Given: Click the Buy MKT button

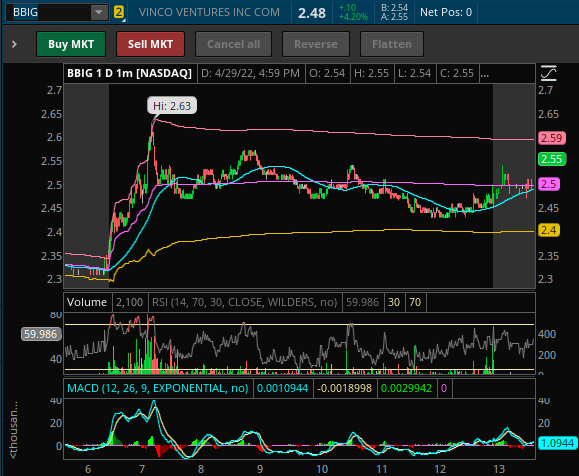Looking at the screenshot, I should click(71, 44).
